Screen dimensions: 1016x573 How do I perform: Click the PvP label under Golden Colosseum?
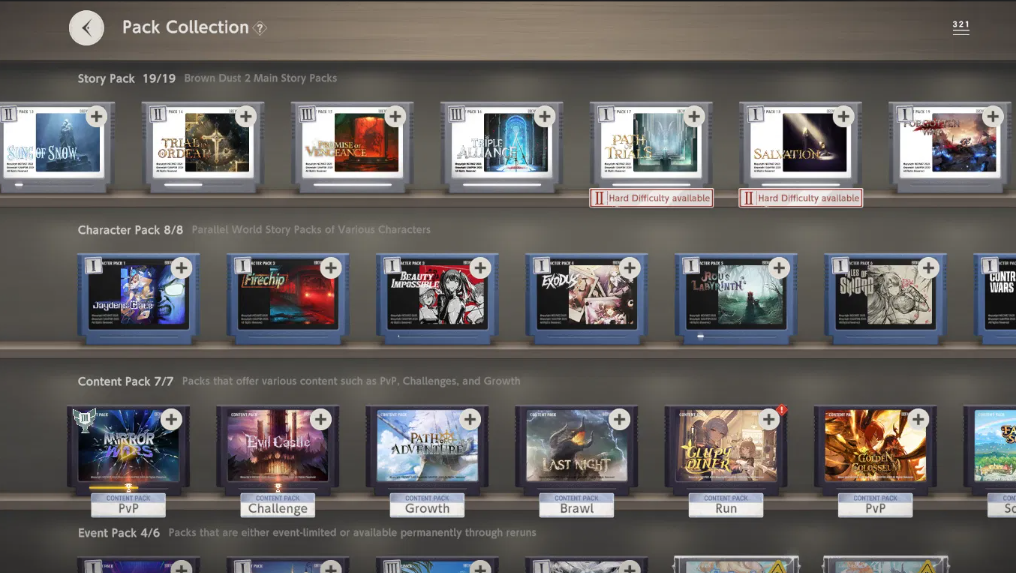point(875,505)
